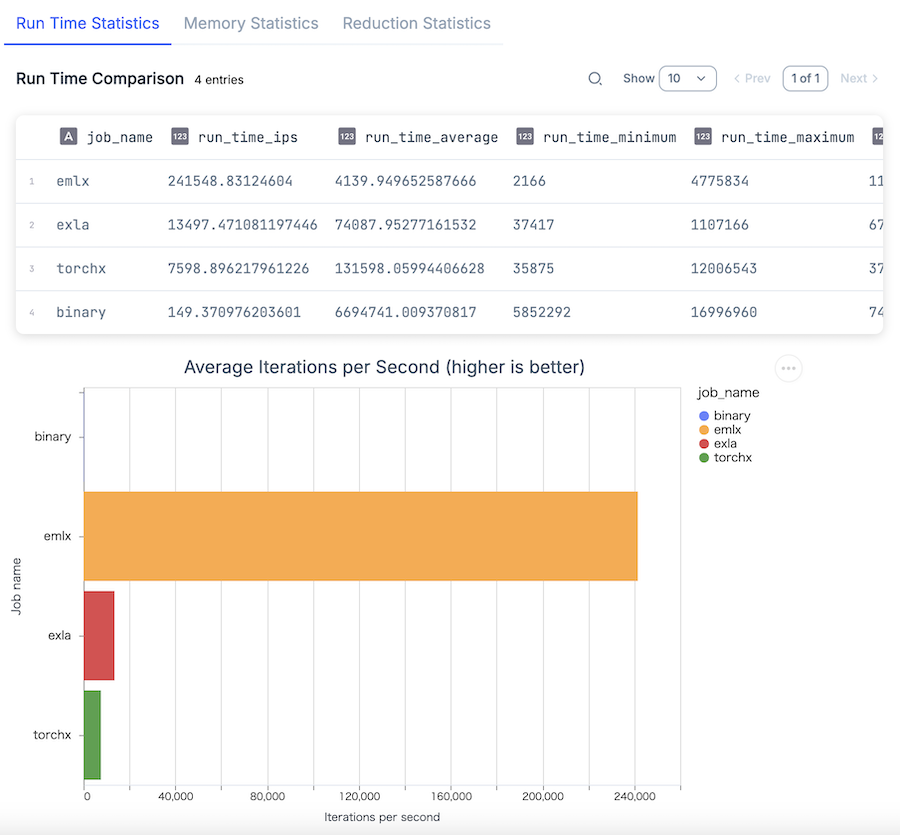The height and width of the screenshot is (835, 900).
Task: Select the run_time_ips column header
Action: (x=247, y=138)
